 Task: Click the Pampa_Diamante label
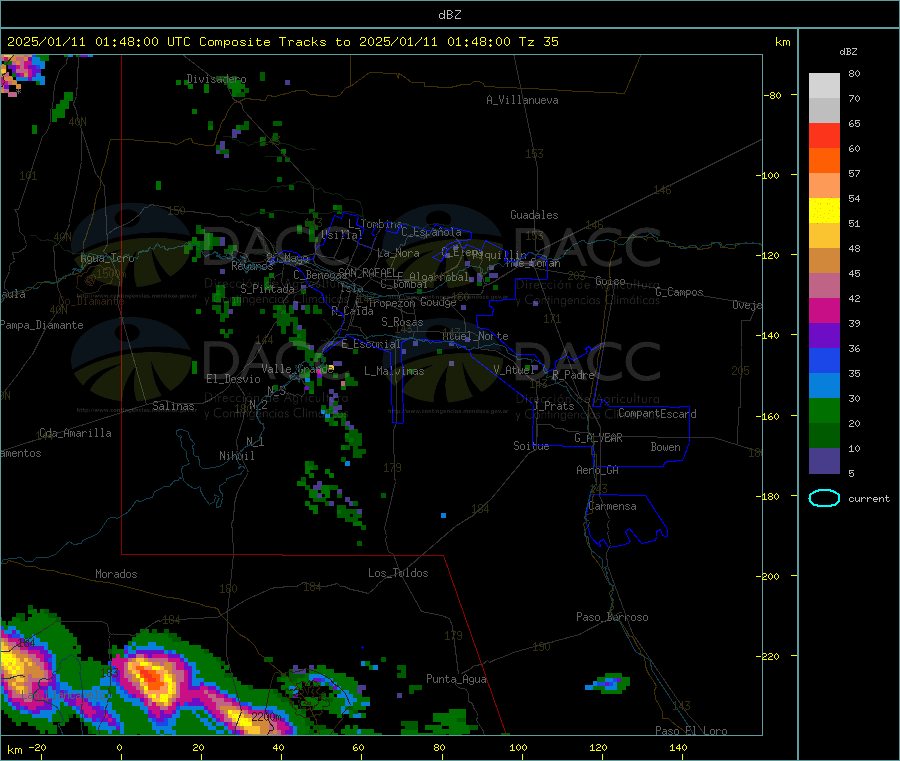click(x=42, y=325)
